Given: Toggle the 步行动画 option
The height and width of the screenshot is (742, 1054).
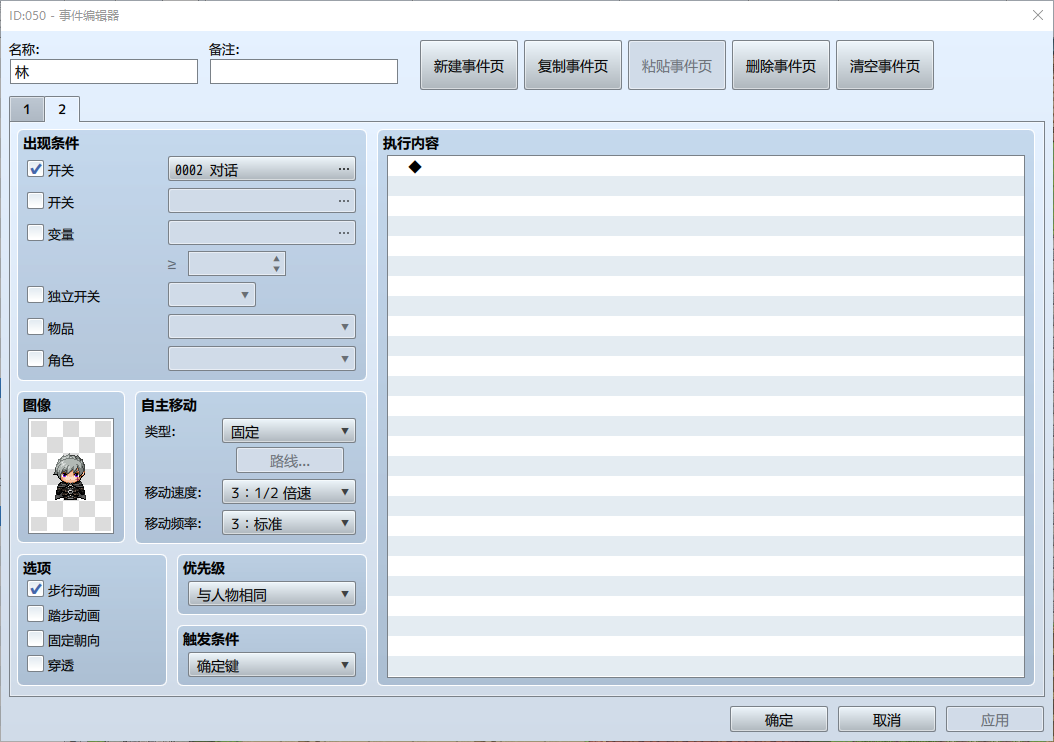Looking at the screenshot, I should point(36,589).
